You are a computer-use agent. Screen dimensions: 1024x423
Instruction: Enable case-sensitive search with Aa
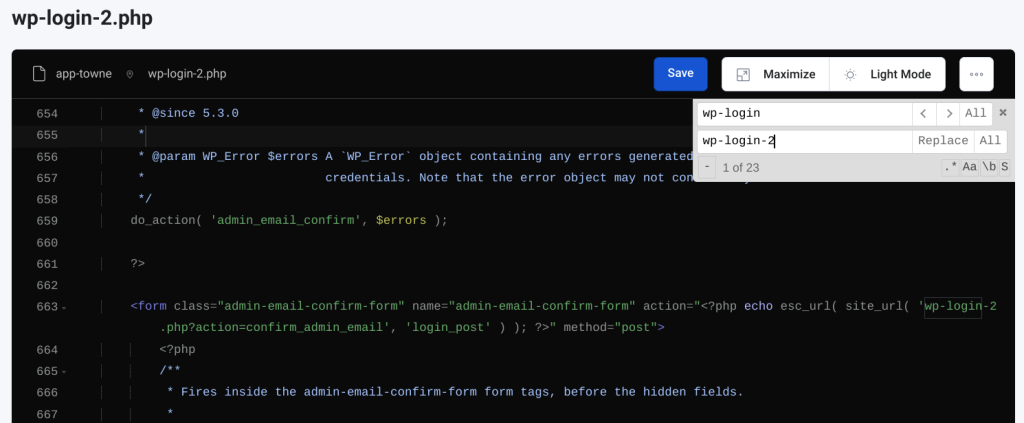tap(970, 167)
